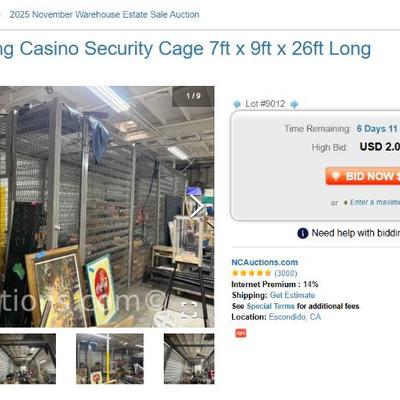
Task: Click the bidding help info icon
Action: click(303, 233)
